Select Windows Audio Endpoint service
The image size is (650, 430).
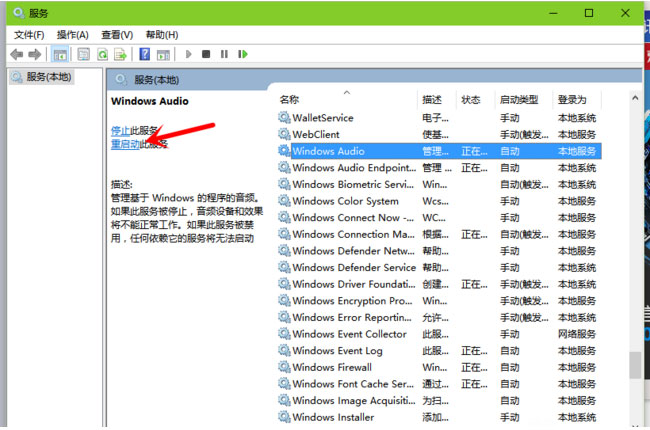pos(439,168)
